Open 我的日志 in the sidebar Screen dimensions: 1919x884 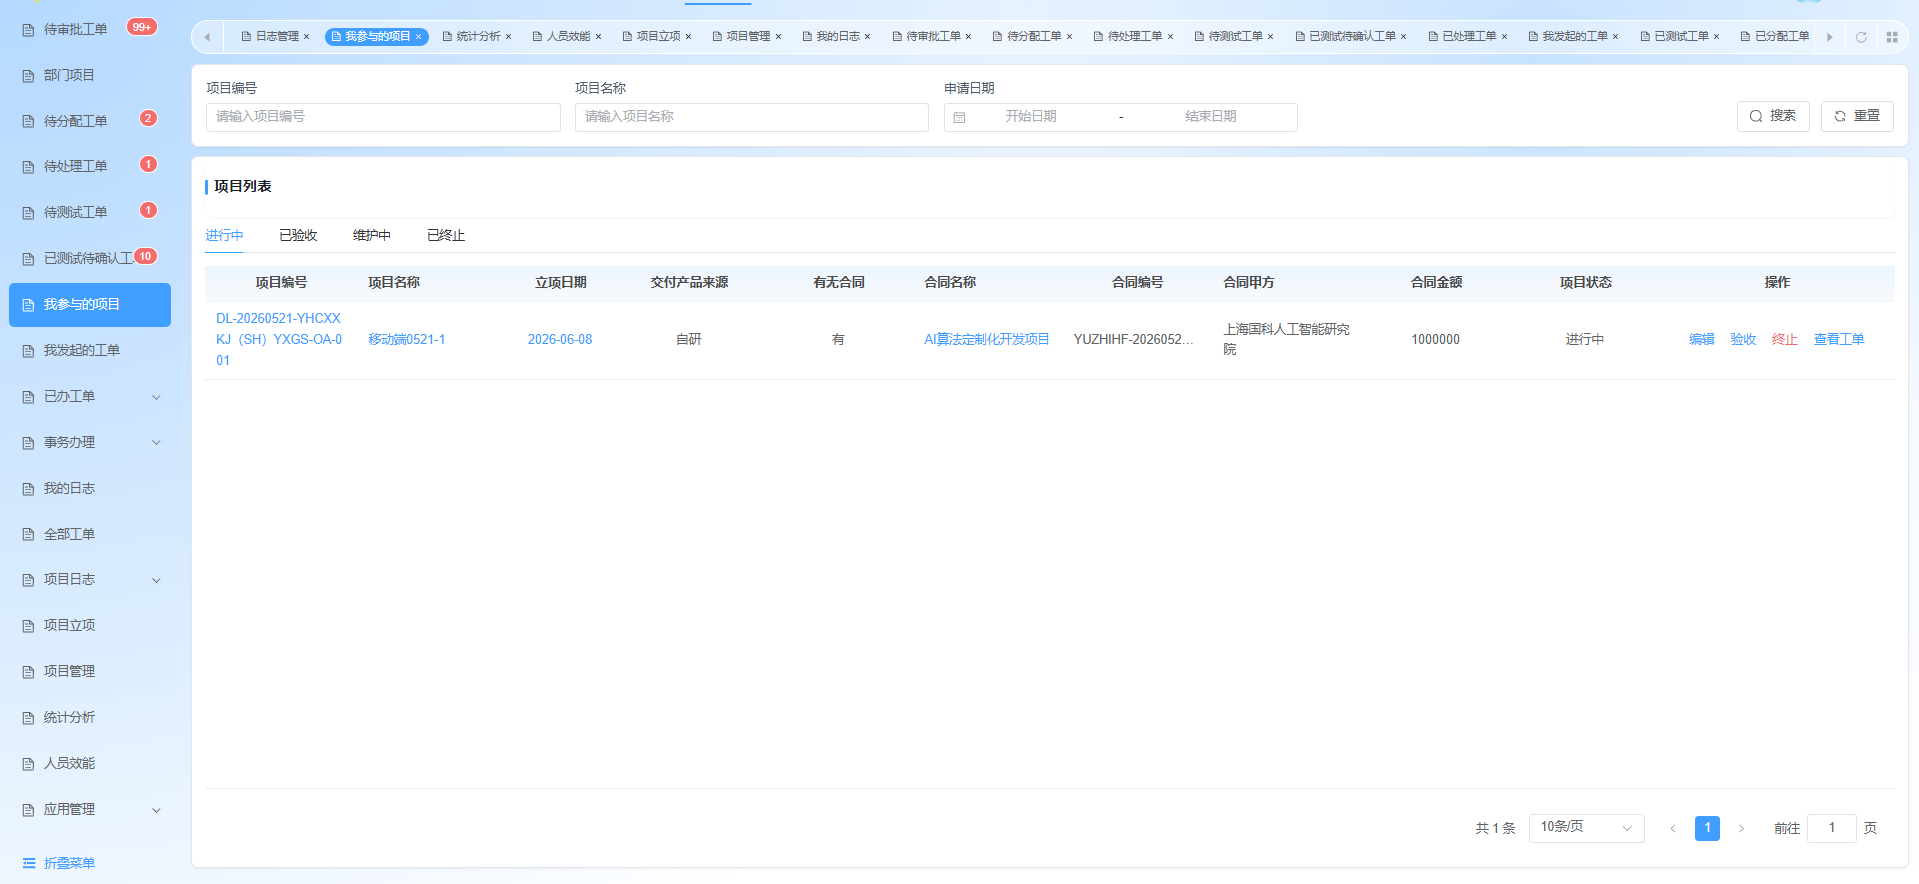[x=90, y=488]
